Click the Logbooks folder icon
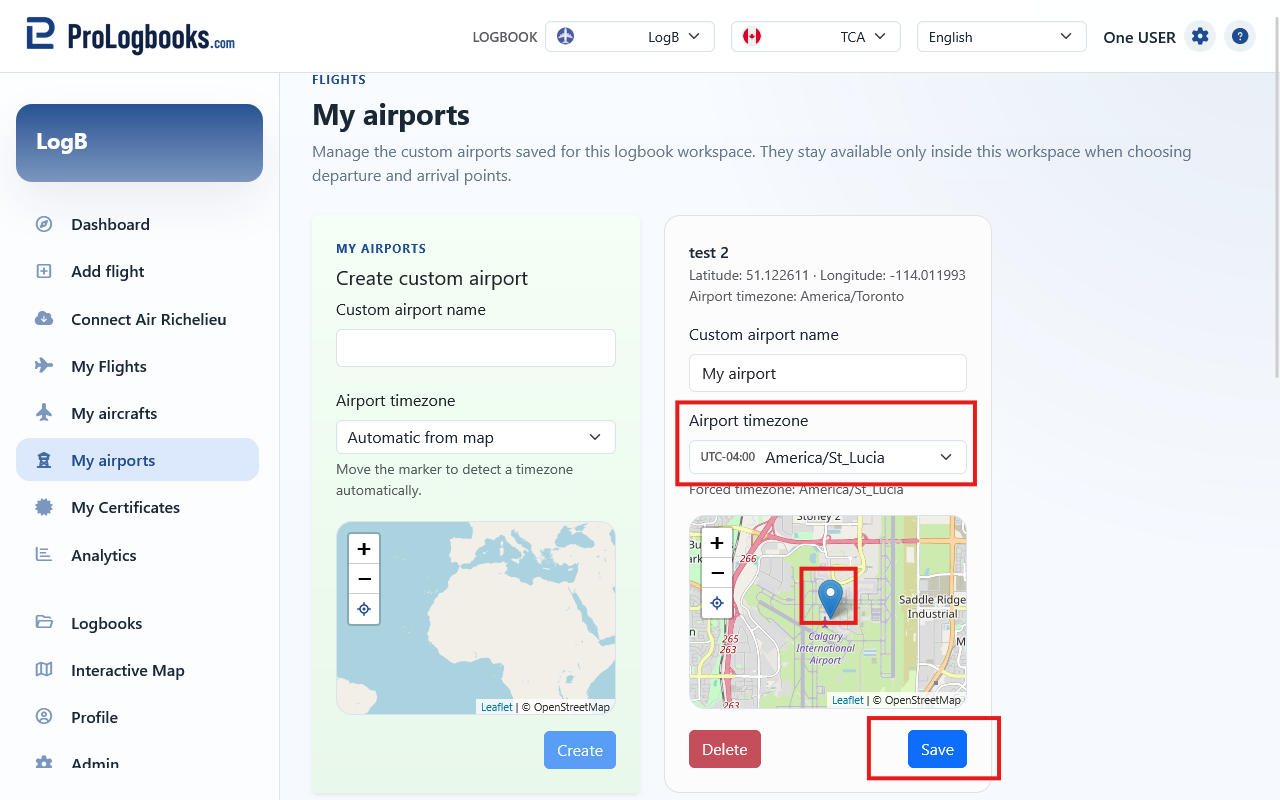This screenshot has width=1280, height=800. pos(44,623)
